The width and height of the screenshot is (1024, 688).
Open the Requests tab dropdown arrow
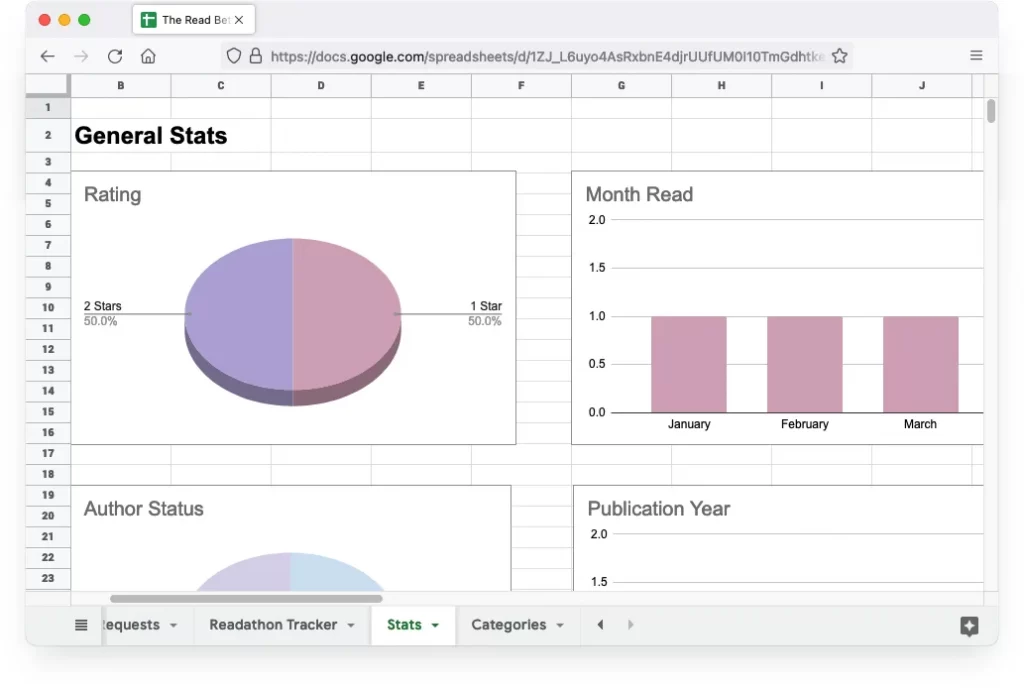pyautogui.click(x=173, y=625)
